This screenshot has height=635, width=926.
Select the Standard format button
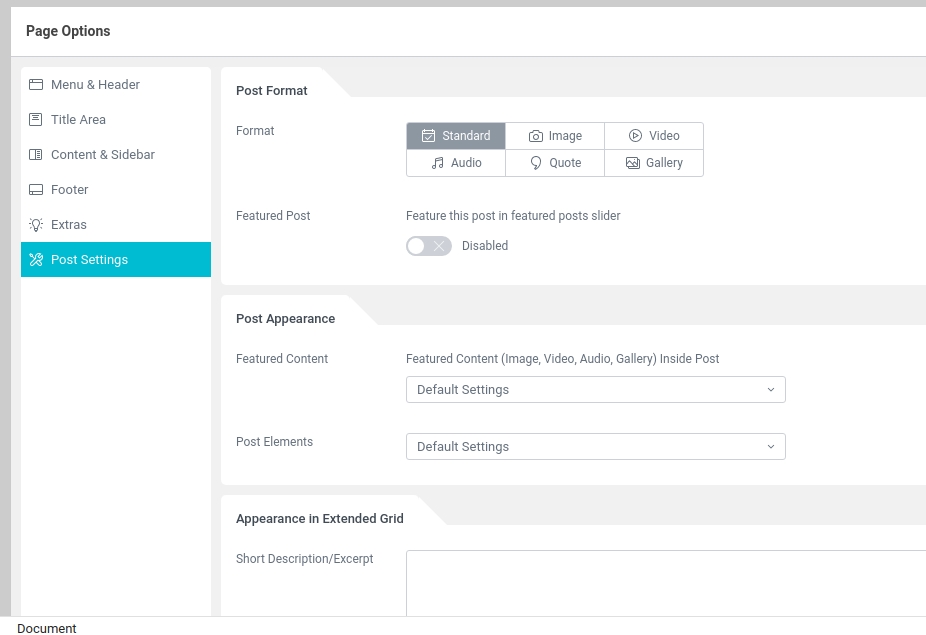click(456, 136)
